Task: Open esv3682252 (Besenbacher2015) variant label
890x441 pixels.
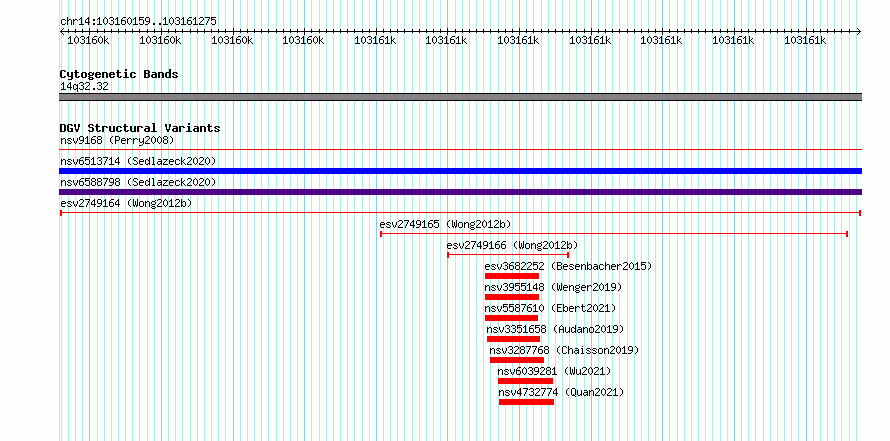Action: coord(568,266)
